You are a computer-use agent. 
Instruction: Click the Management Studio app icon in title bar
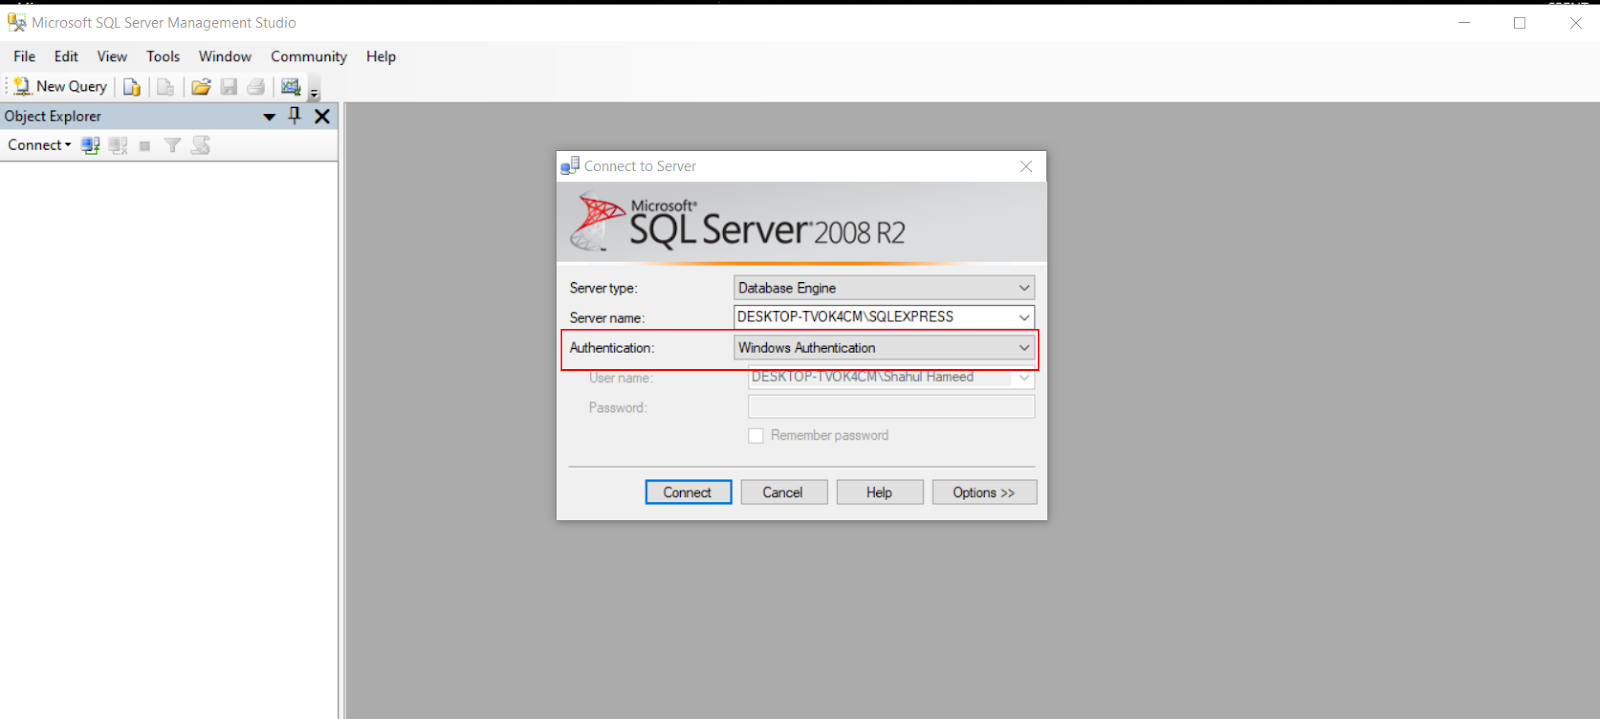[x=17, y=22]
